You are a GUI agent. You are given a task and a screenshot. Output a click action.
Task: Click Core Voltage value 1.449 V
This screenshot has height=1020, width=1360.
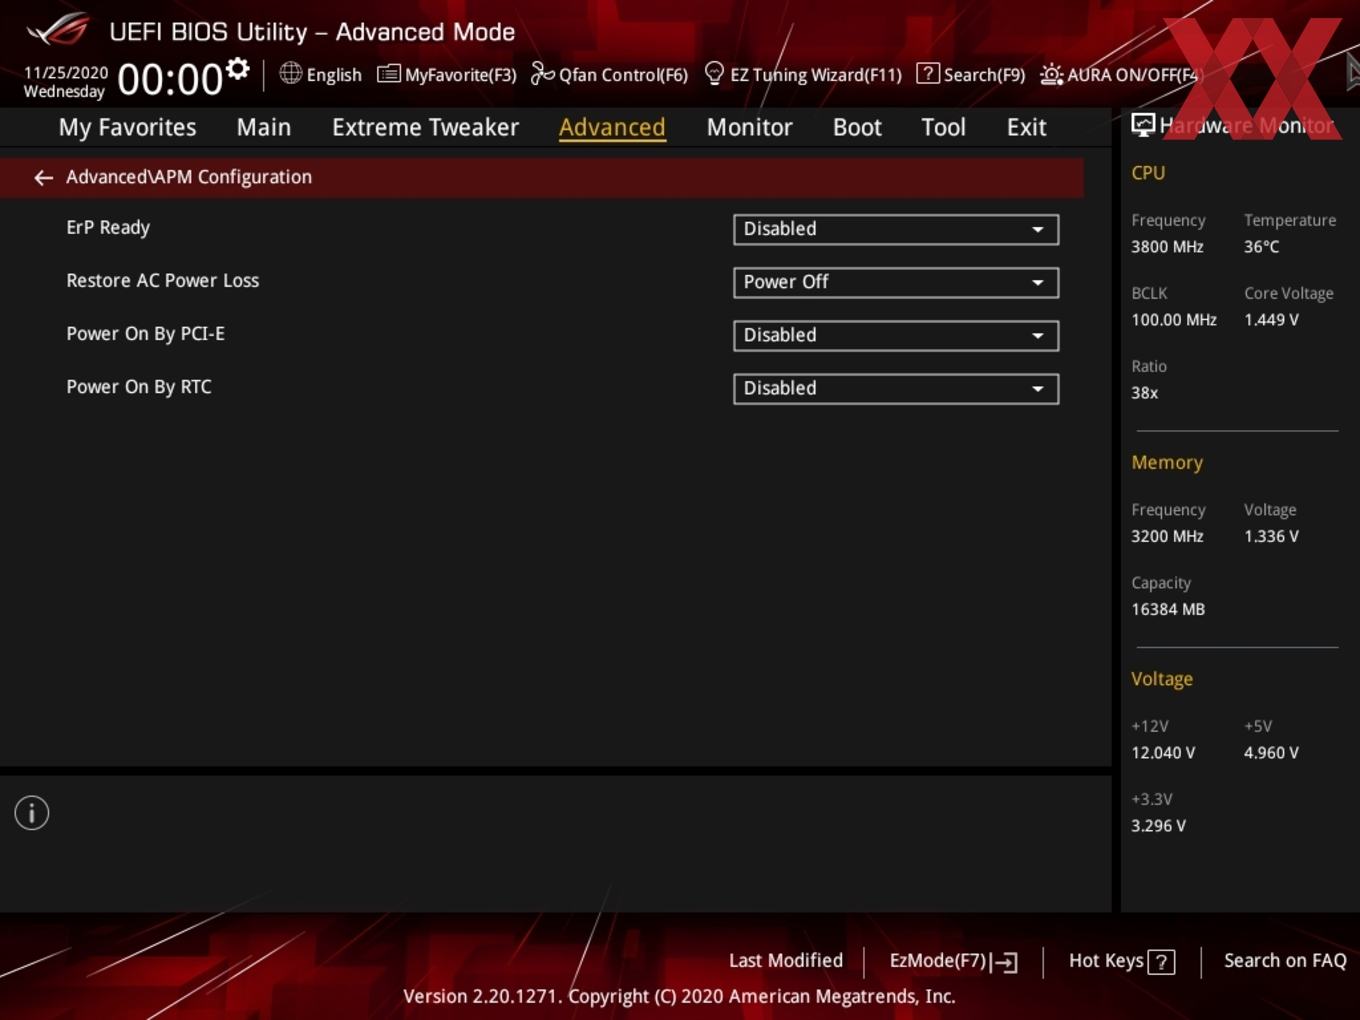[1271, 320]
